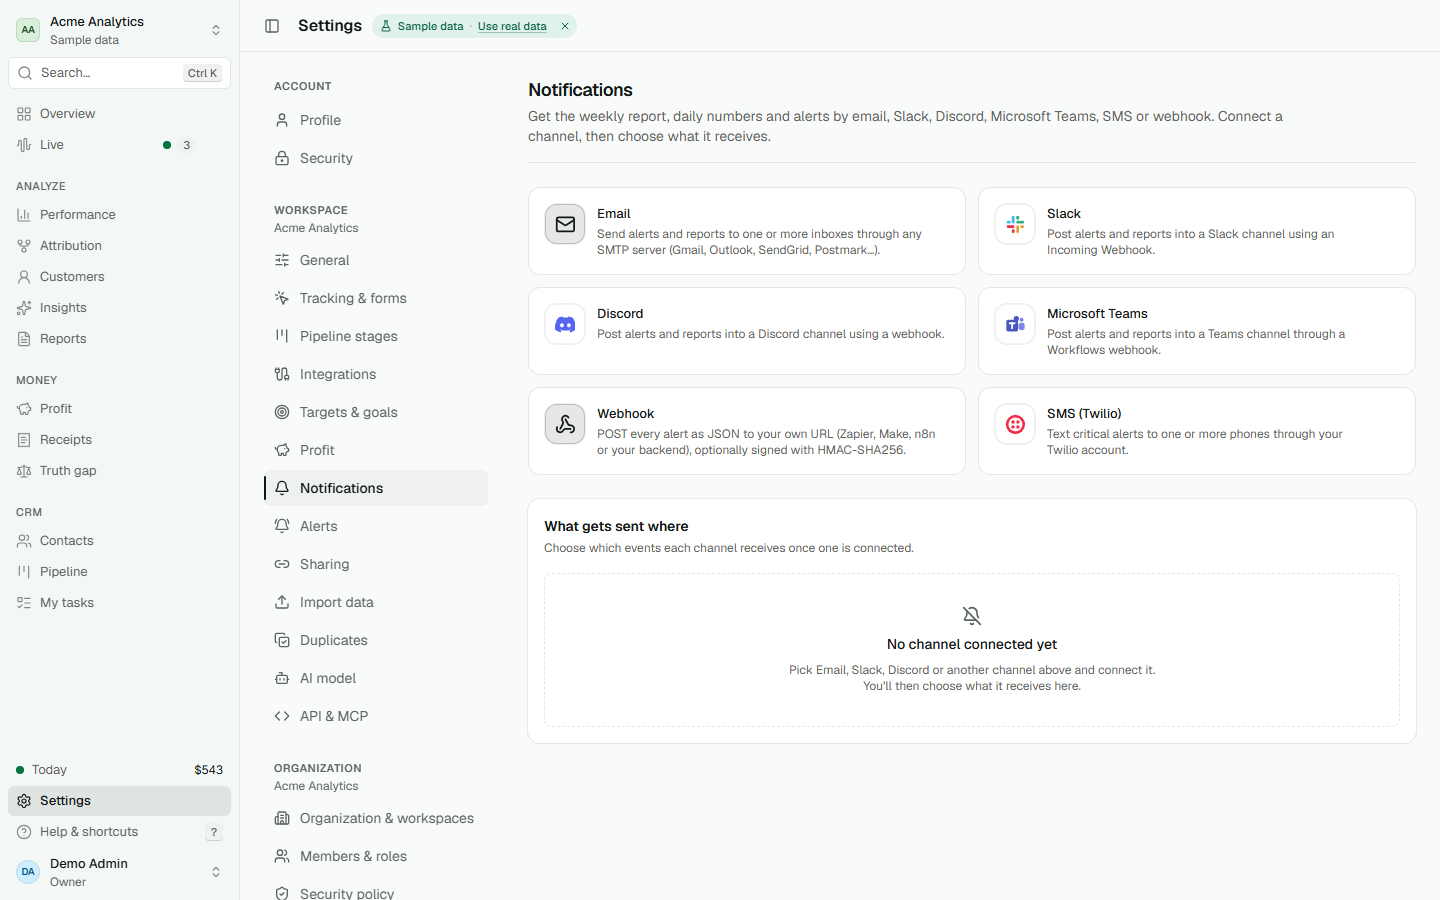Image resolution: width=1440 pixels, height=900 pixels.
Task: Click the Reports sidebar icon
Action: [24, 339]
